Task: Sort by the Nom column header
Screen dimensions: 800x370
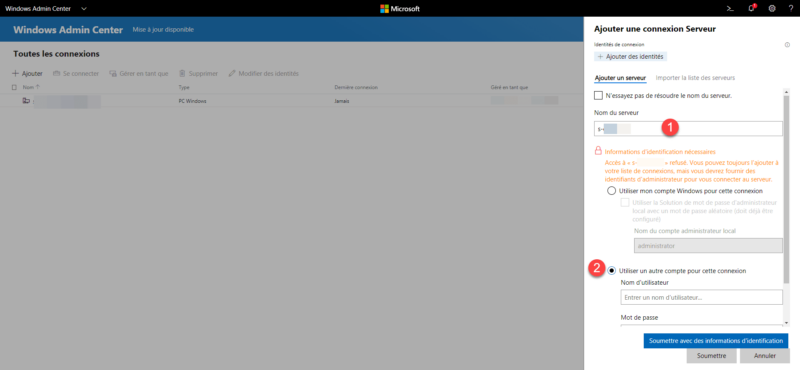Action: (x=31, y=88)
